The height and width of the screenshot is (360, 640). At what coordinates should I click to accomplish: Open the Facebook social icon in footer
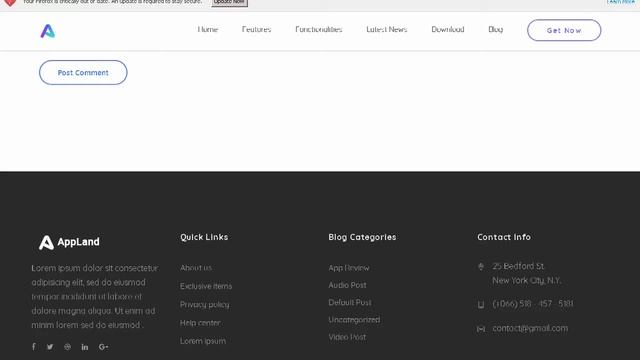(34, 347)
